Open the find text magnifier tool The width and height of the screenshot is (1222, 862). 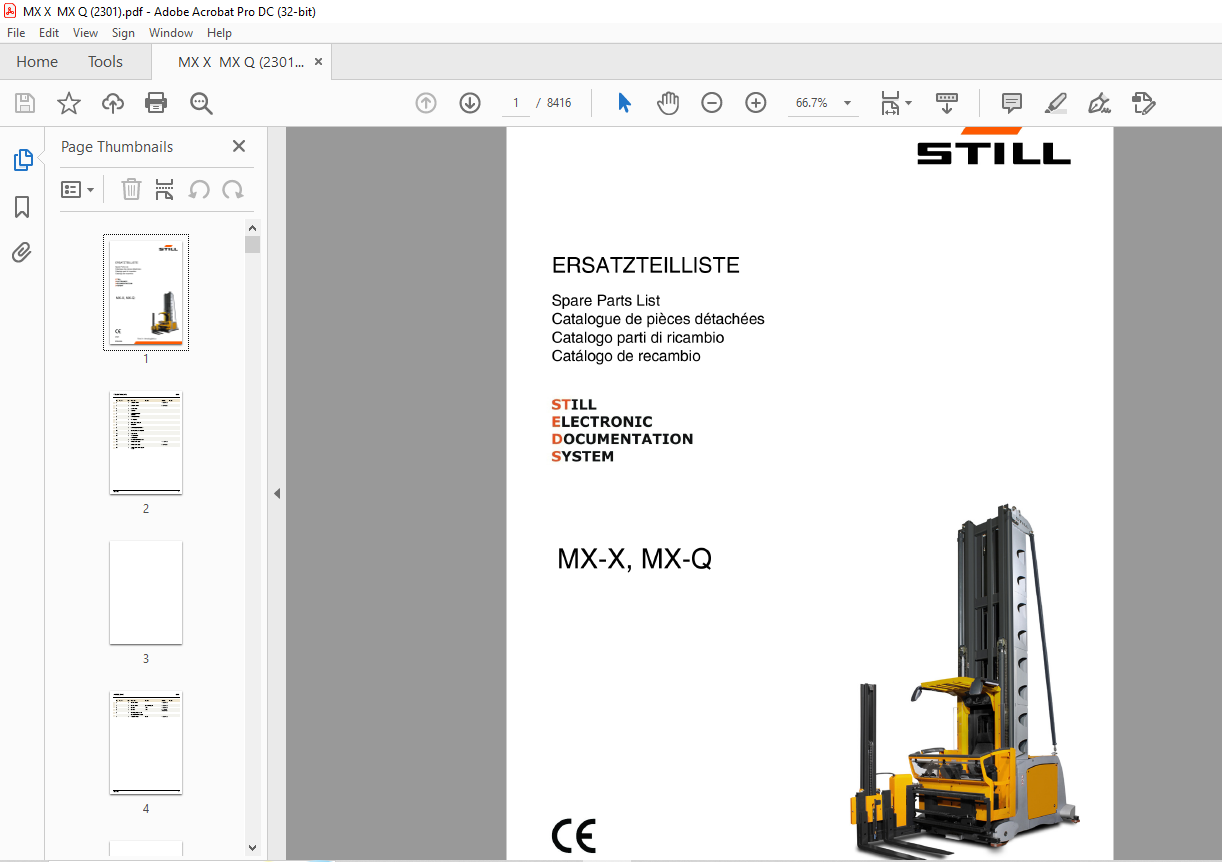click(x=201, y=103)
